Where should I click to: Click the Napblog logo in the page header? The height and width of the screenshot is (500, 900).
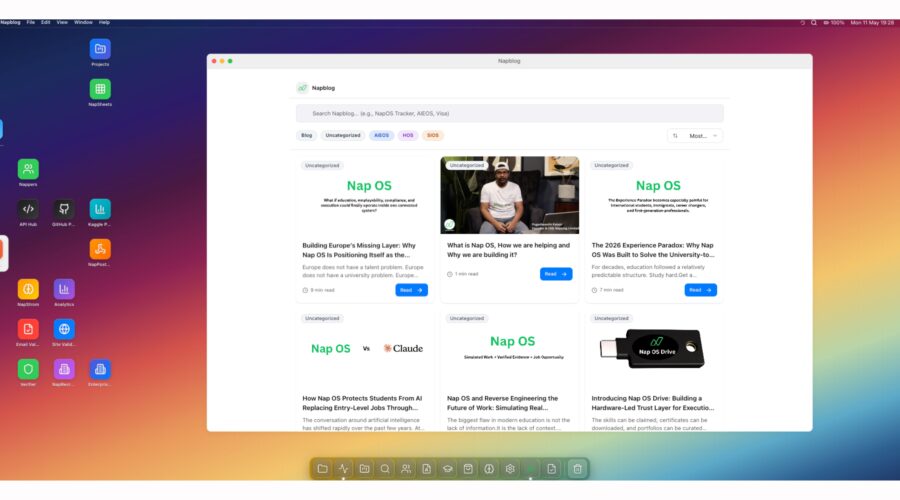(302, 88)
